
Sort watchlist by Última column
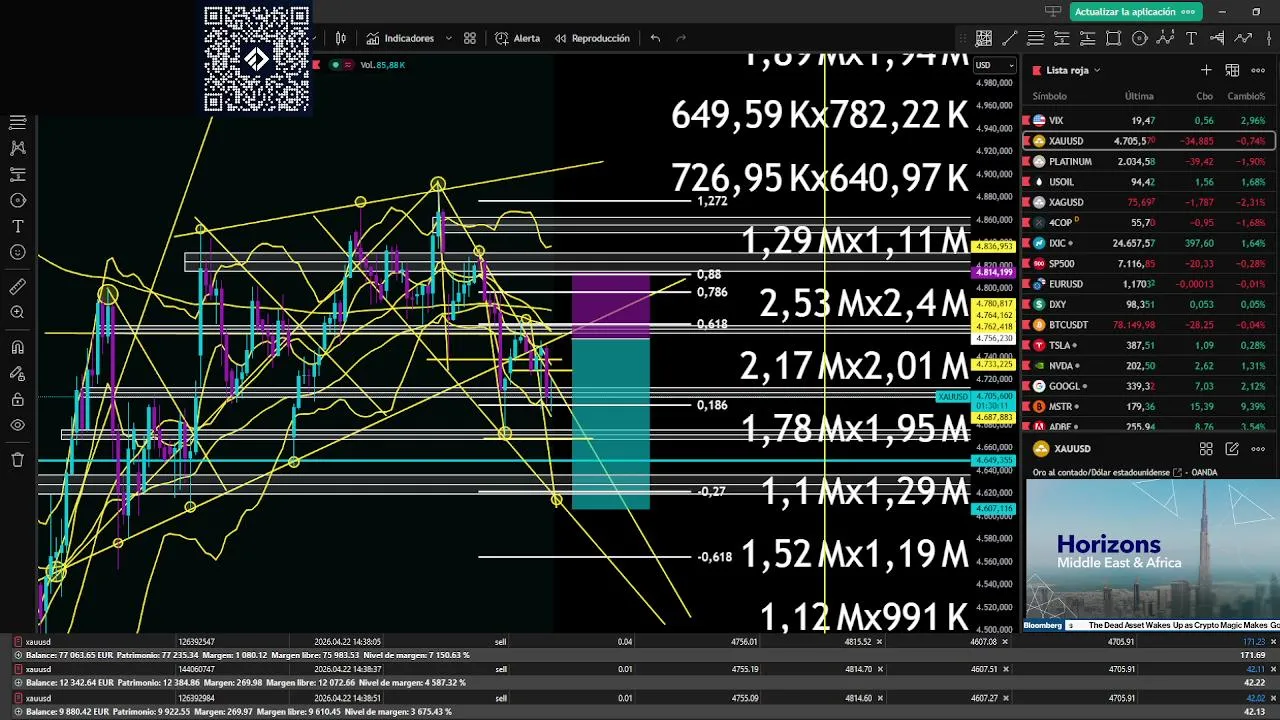[1139, 96]
